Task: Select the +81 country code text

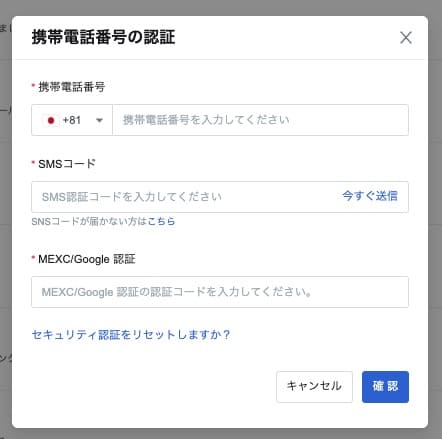Action: tap(72, 120)
